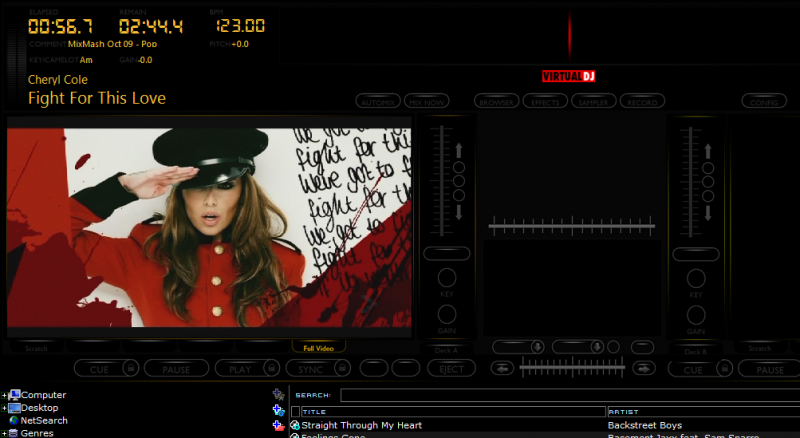800x438 pixels.
Task: Click the lock icon beside Deck A CUE
Action: click(x=131, y=368)
